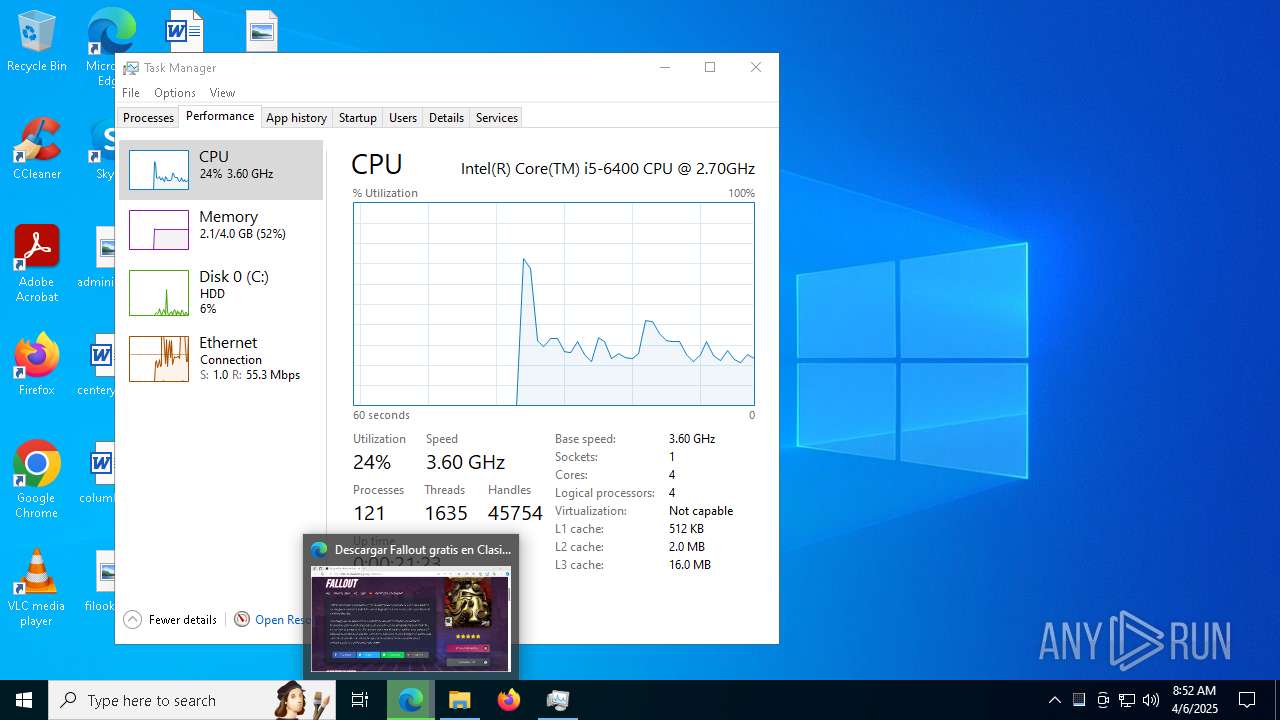The image size is (1280, 720).
Task: Select the CPU performance graph entry
Action: coord(221,170)
